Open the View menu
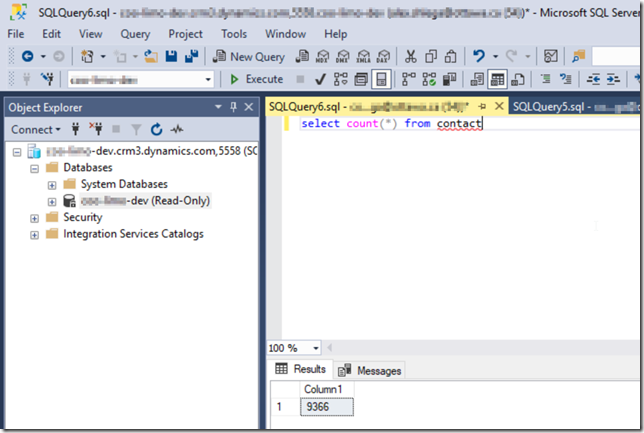This screenshot has height=433, width=644. [x=91, y=34]
